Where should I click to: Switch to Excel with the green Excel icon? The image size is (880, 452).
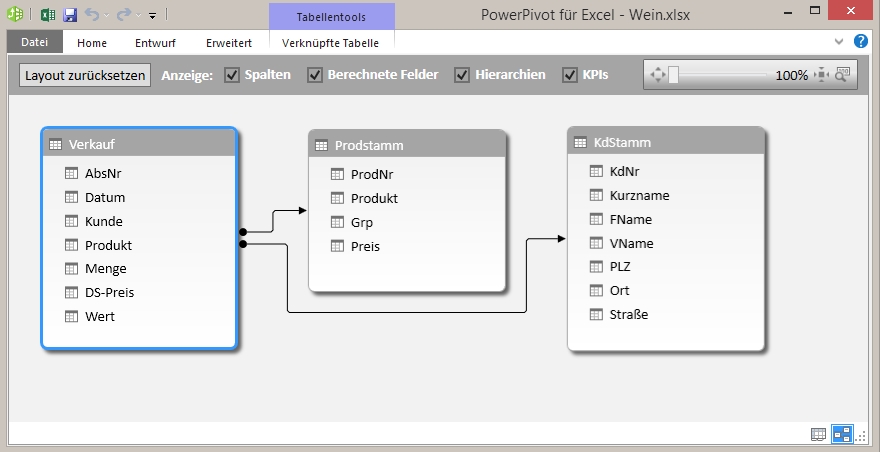click(48, 15)
